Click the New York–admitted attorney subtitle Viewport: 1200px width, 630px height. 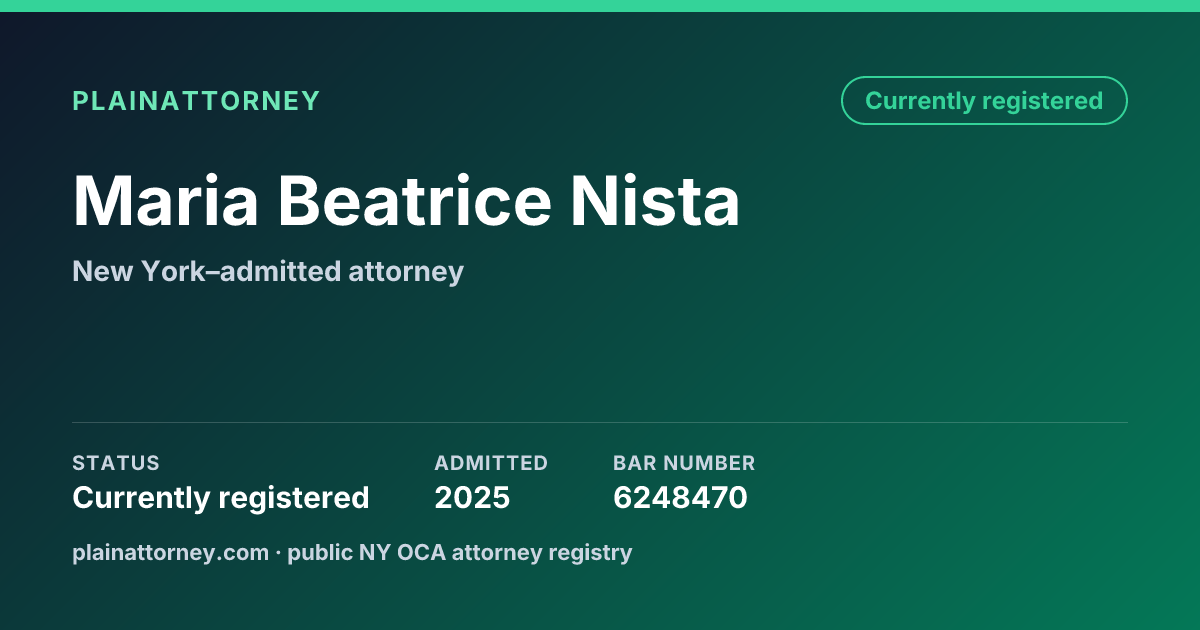click(x=268, y=271)
